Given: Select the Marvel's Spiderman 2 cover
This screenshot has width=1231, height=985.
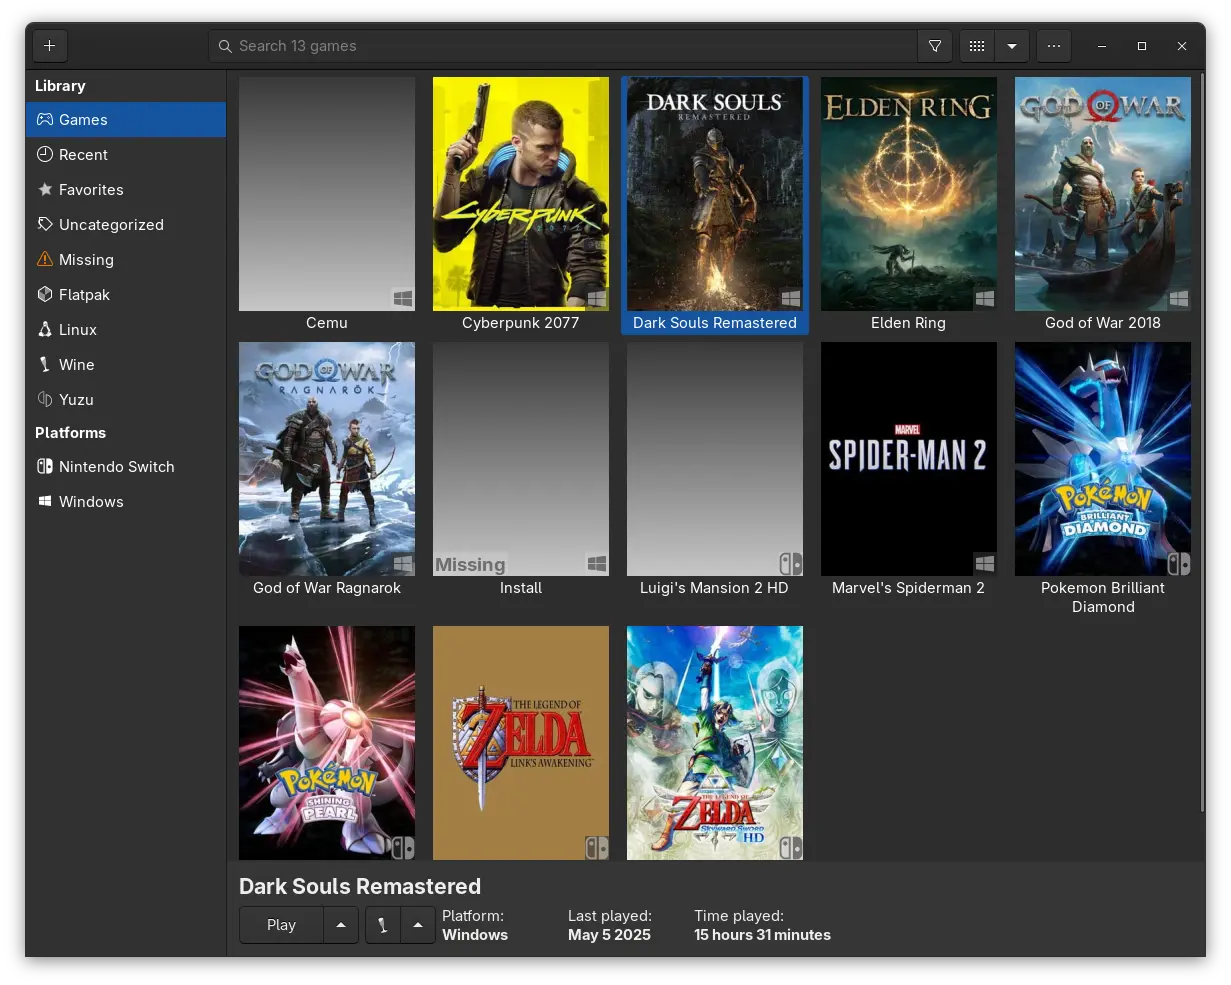Looking at the screenshot, I should point(909,459).
